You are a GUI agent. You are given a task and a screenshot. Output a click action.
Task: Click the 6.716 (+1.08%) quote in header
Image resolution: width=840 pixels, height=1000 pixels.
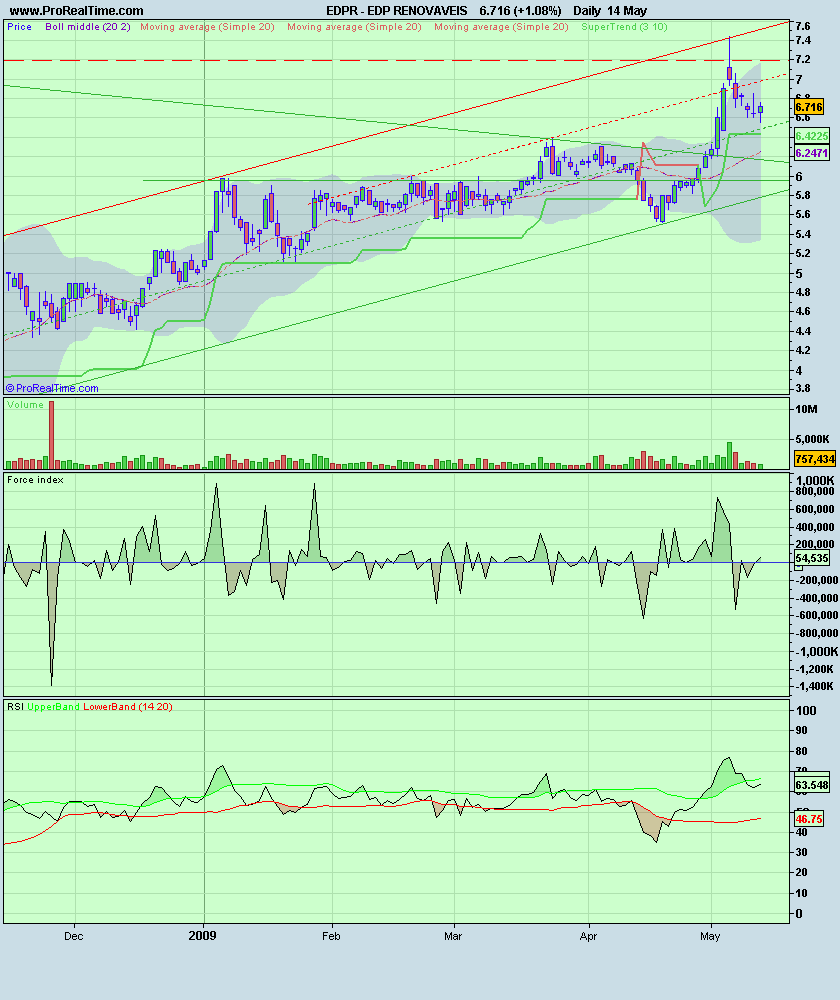520,11
